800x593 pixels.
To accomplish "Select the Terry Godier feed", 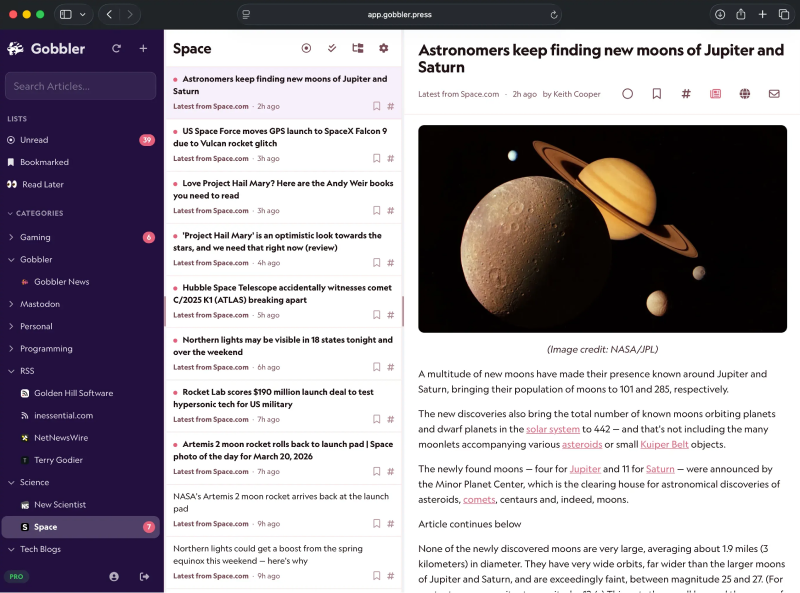I will pyautogui.click(x=81, y=460).
